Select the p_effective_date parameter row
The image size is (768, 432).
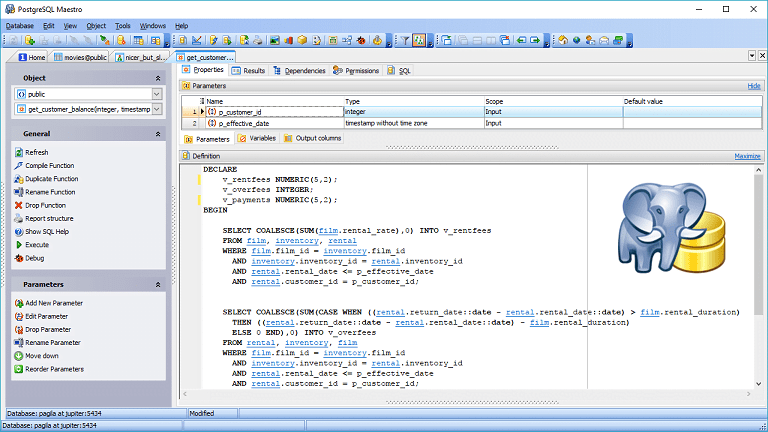(x=472, y=123)
